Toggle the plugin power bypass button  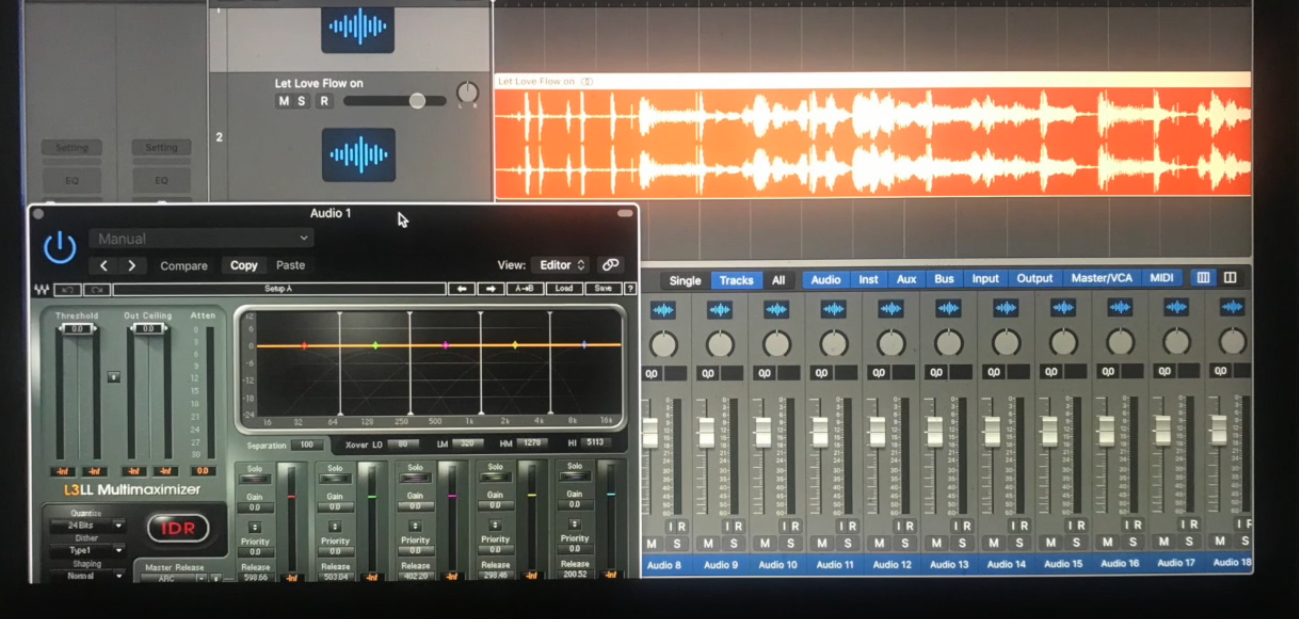[60, 247]
